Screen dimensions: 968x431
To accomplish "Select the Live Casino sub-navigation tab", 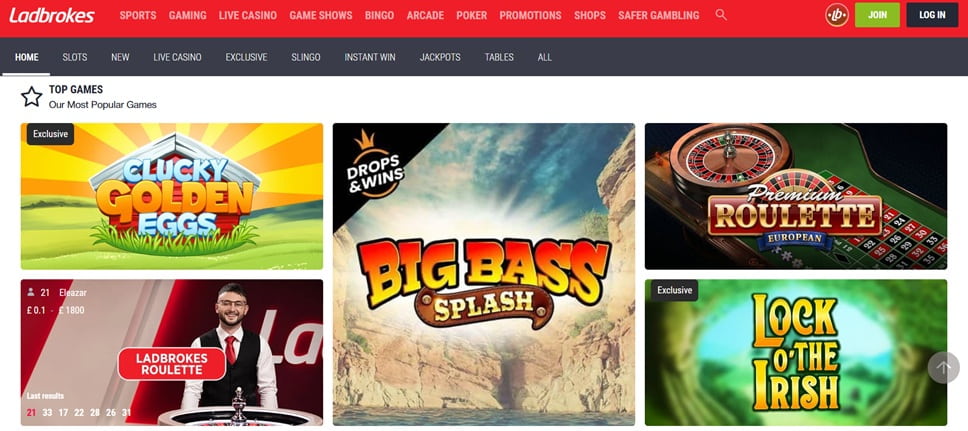I will coord(177,57).
